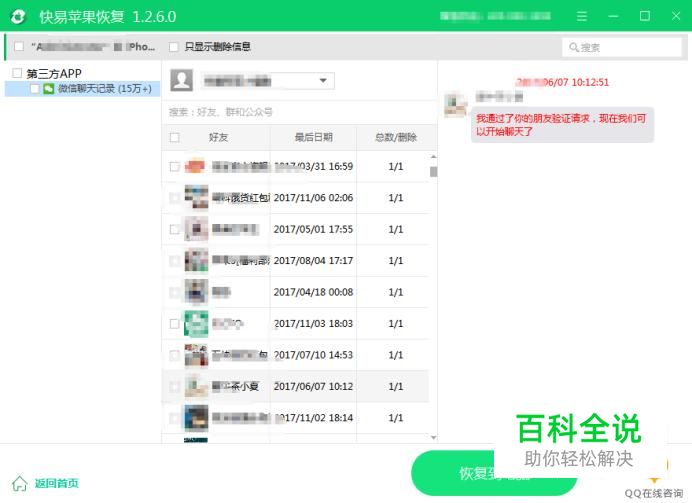
Task: Click the green 恢复 button
Action: [494, 473]
